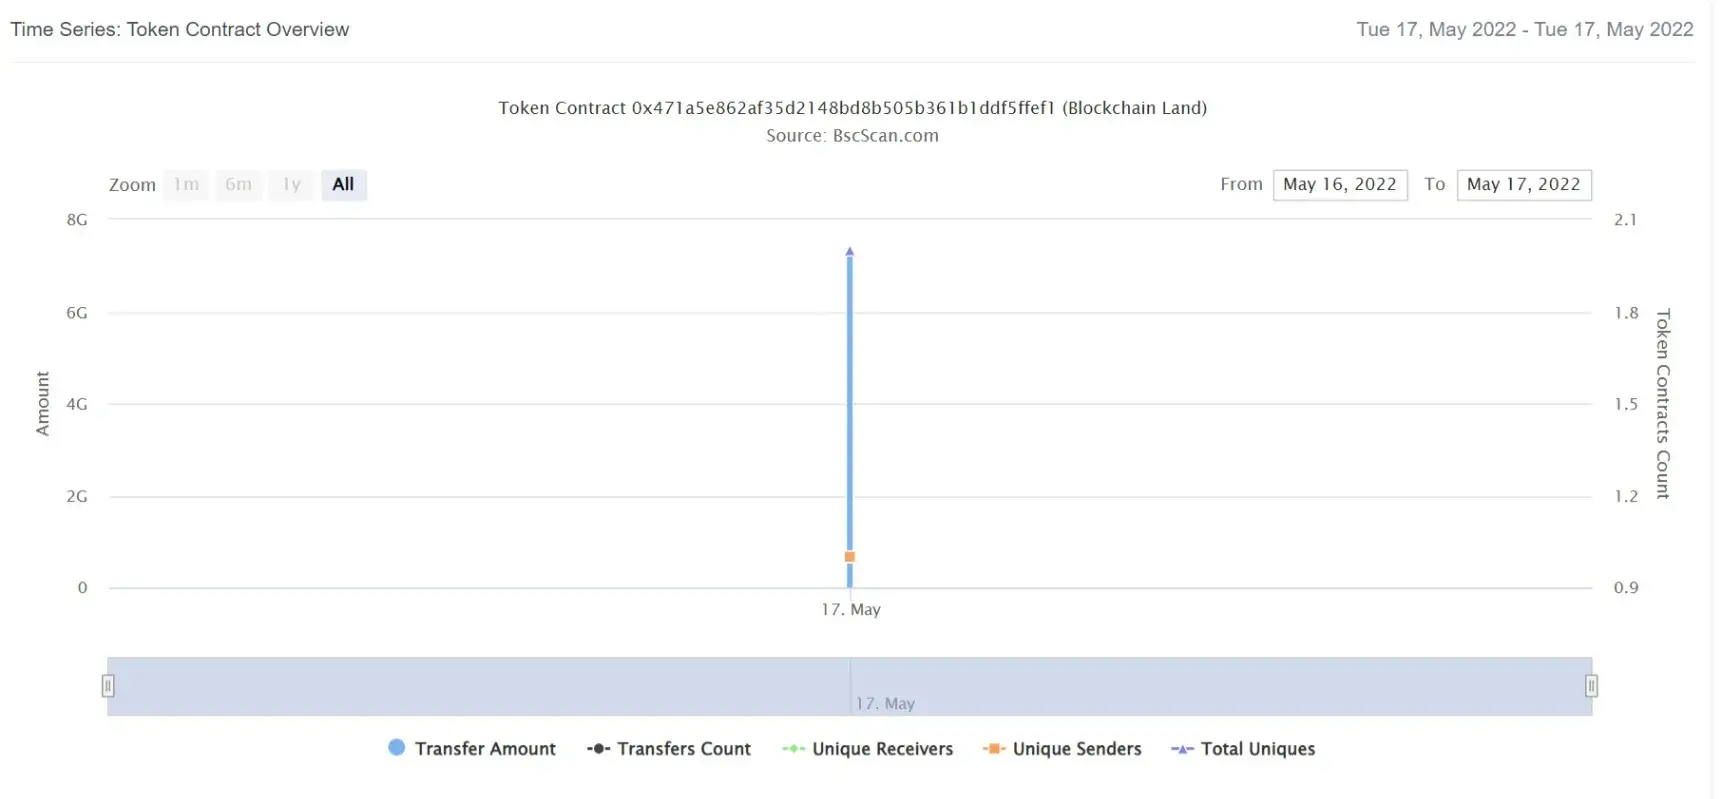1722x799 pixels.
Task: Click the right navigator range handle
Action: (1591, 686)
